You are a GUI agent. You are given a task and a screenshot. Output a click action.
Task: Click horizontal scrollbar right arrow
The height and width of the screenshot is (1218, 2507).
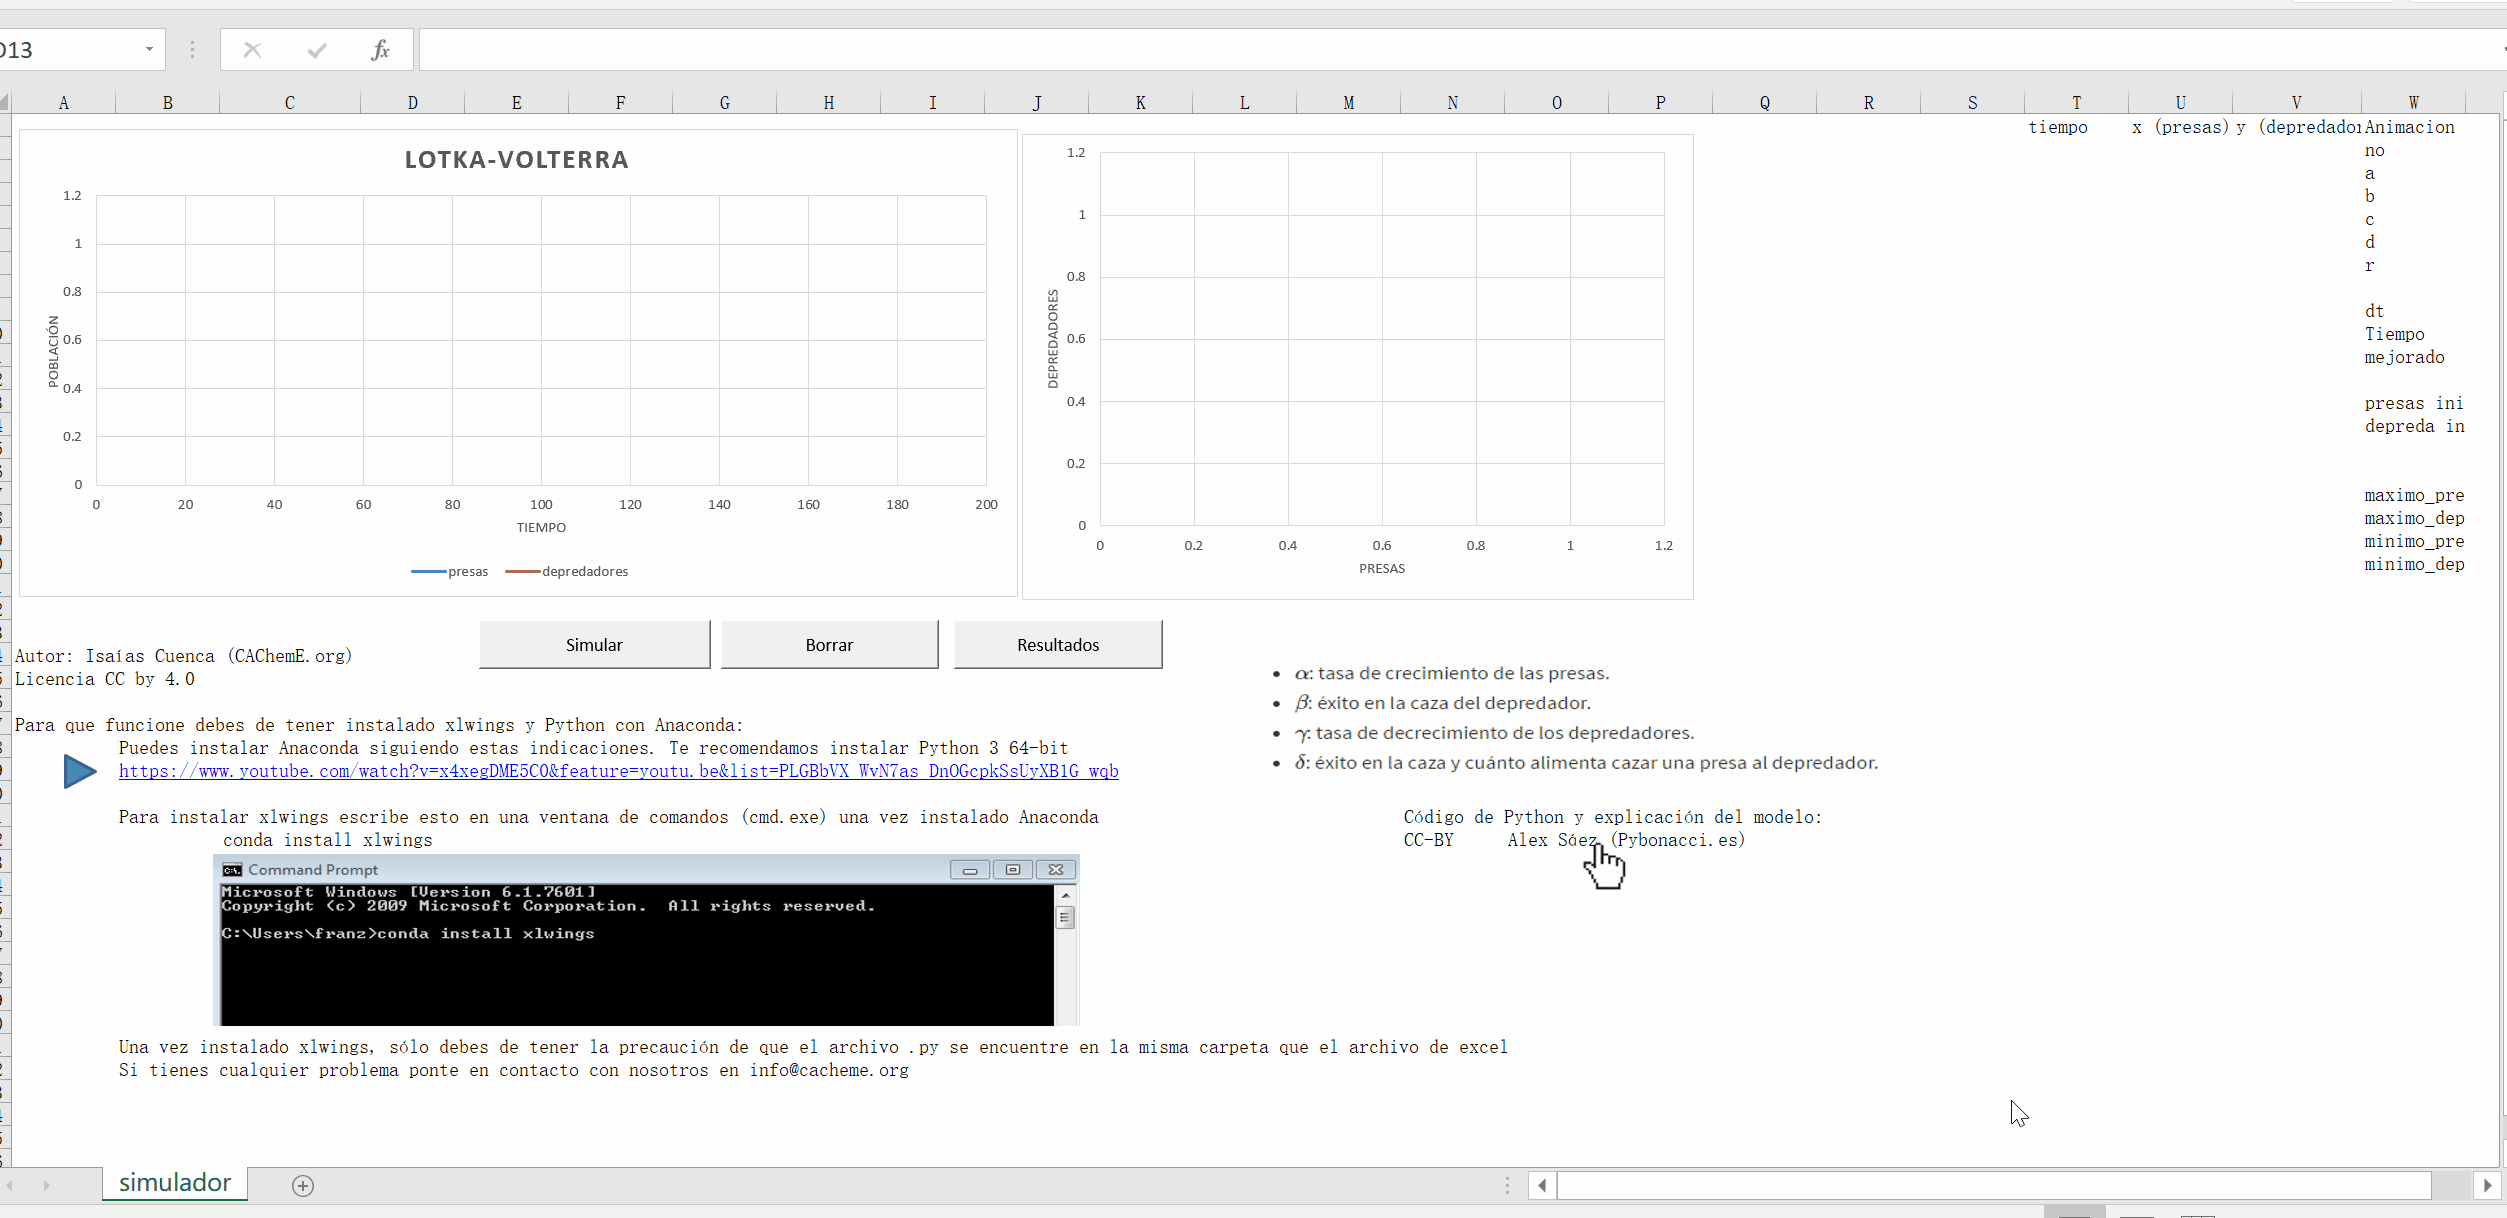[2487, 1185]
